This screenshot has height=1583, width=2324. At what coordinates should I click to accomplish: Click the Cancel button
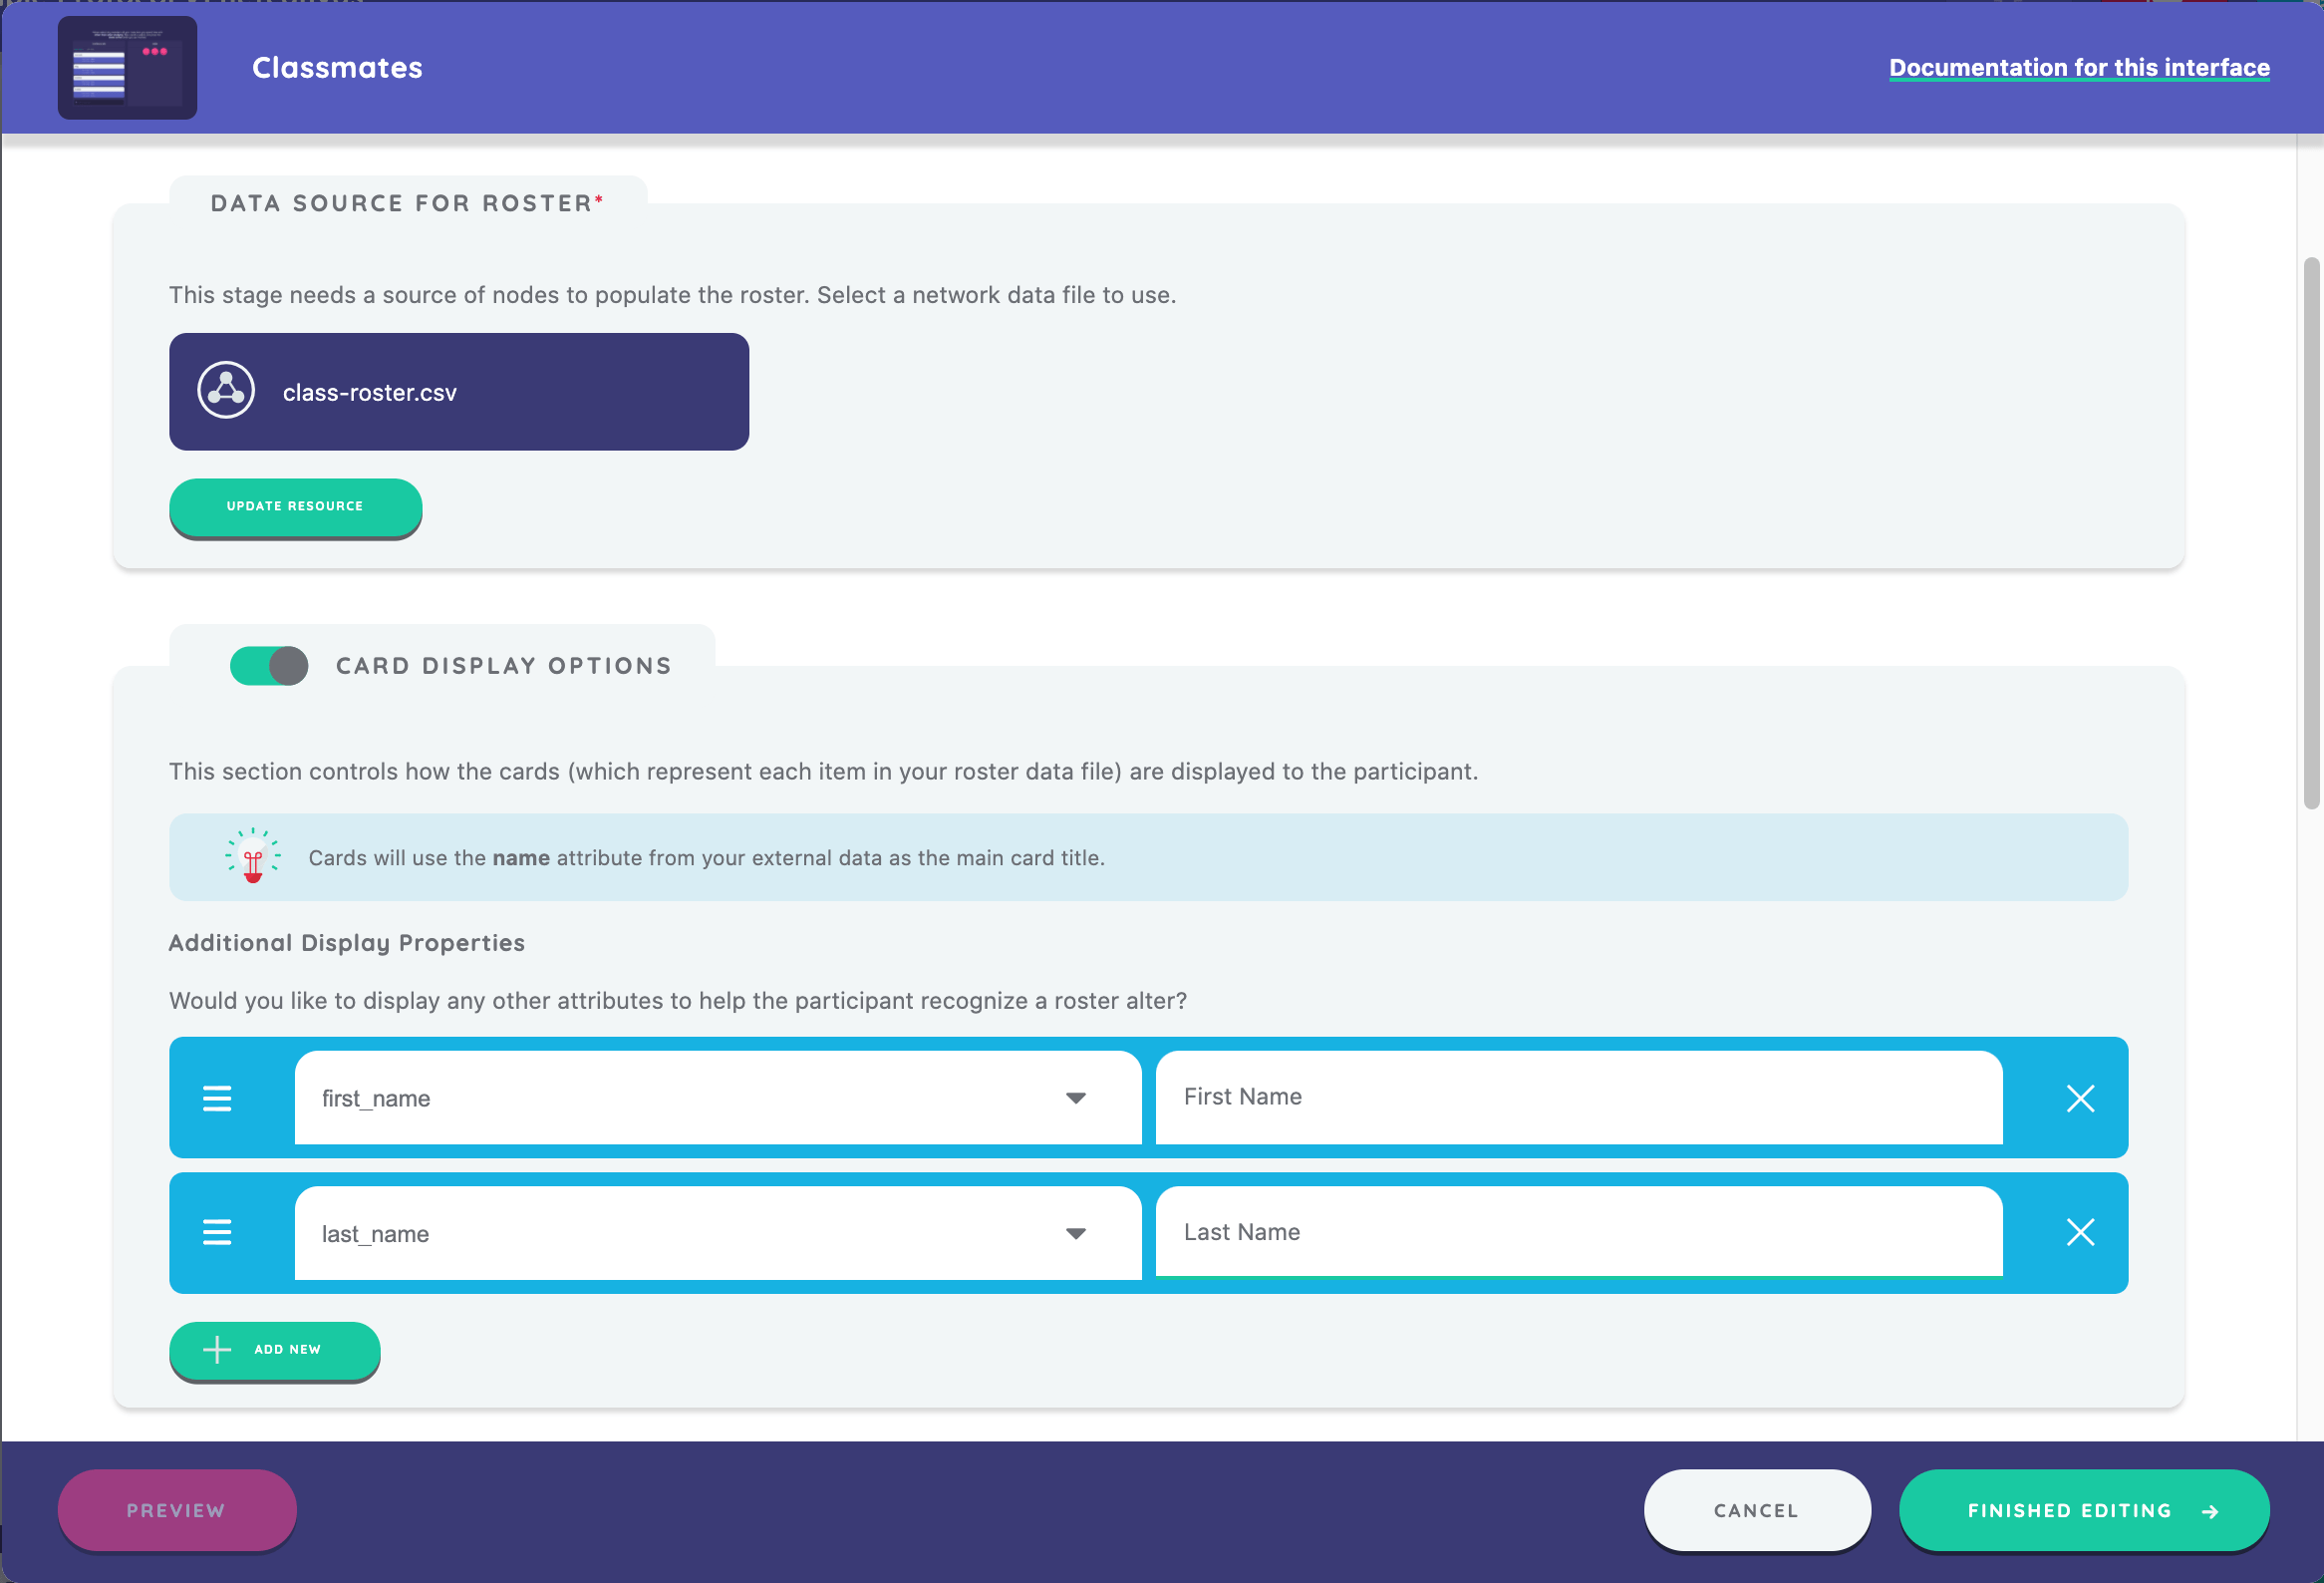click(1756, 1510)
